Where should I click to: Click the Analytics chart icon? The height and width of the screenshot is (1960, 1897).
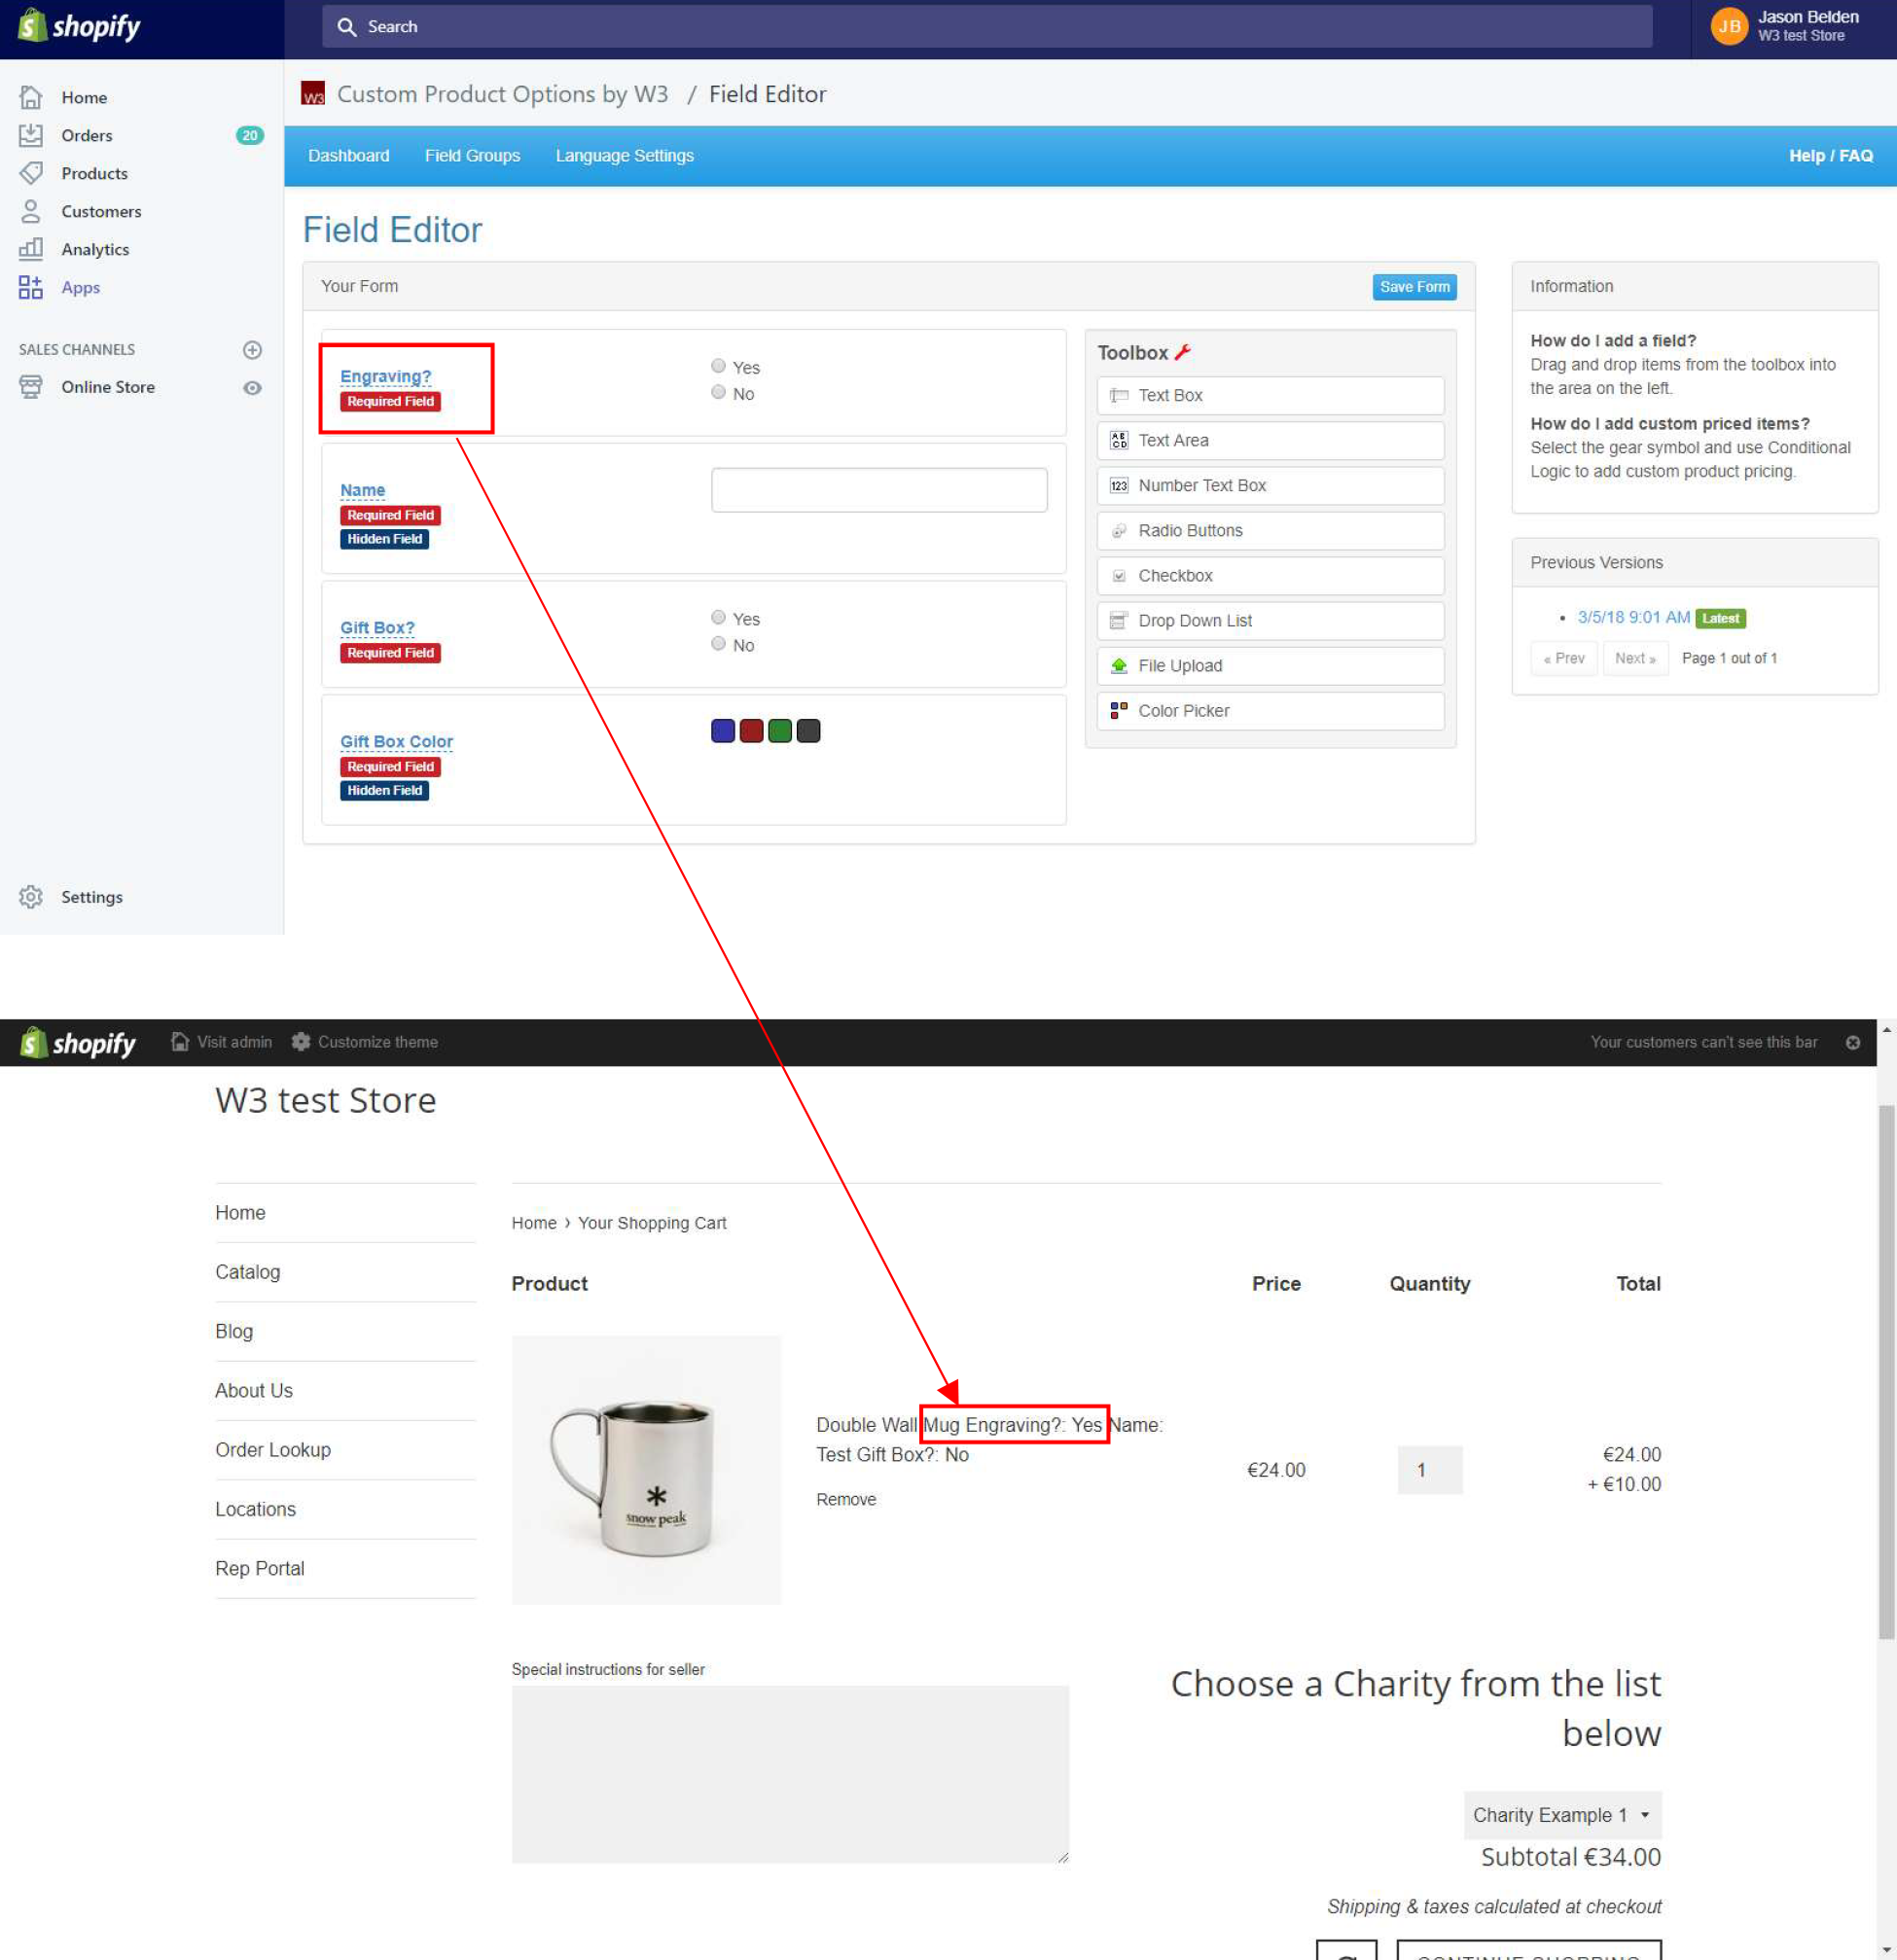click(x=31, y=249)
